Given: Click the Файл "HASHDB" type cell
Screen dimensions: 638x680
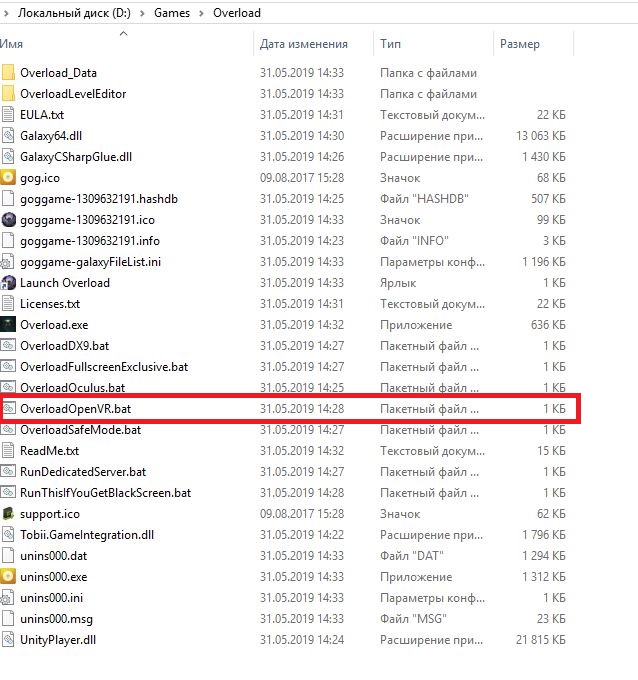Looking at the screenshot, I should click(424, 199).
